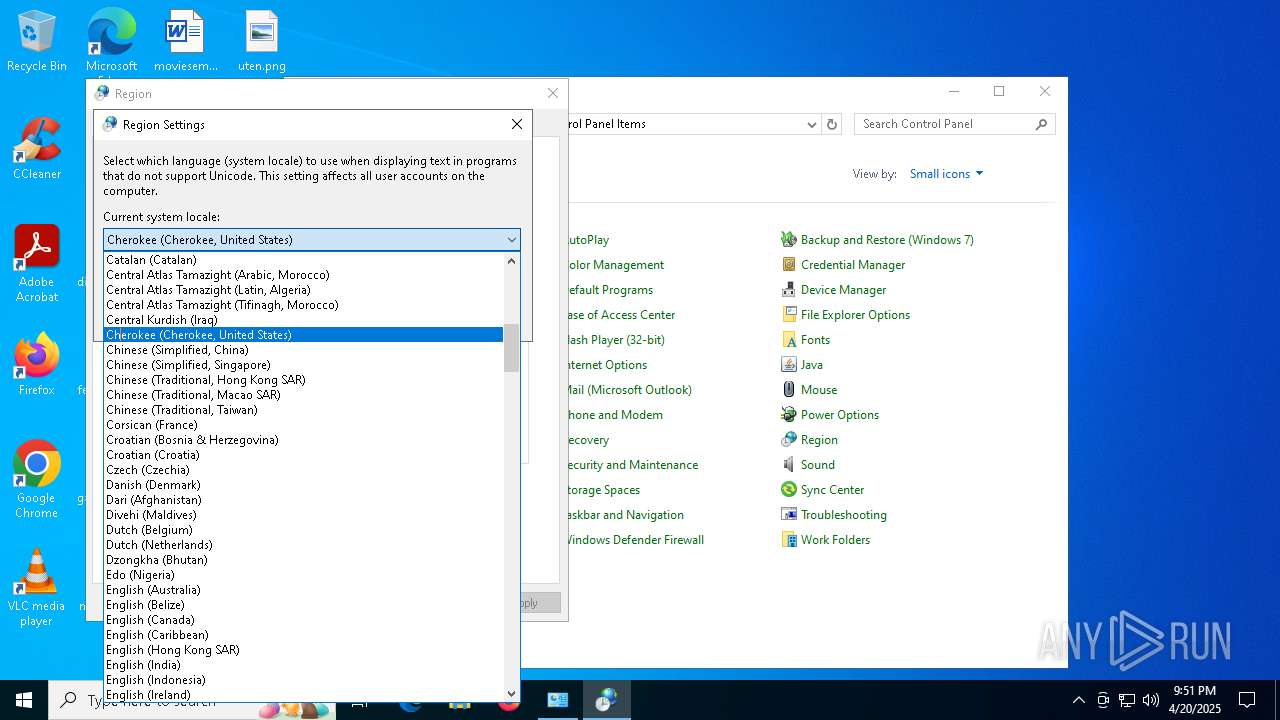
Task: Select English (Australia) locale
Action: click(304, 590)
